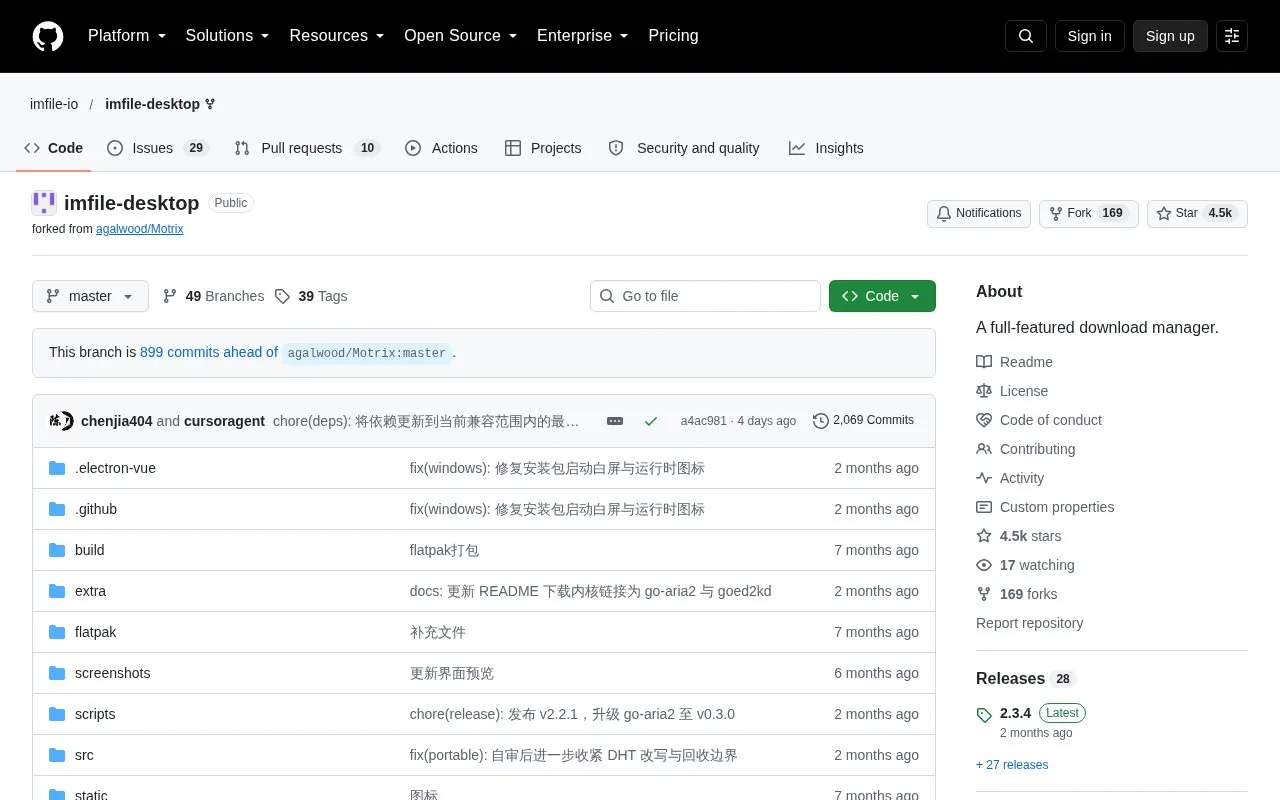Expand the Resources dropdown
Image resolution: width=1280 pixels, height=800 pixels.
click(x=337, y=36)
